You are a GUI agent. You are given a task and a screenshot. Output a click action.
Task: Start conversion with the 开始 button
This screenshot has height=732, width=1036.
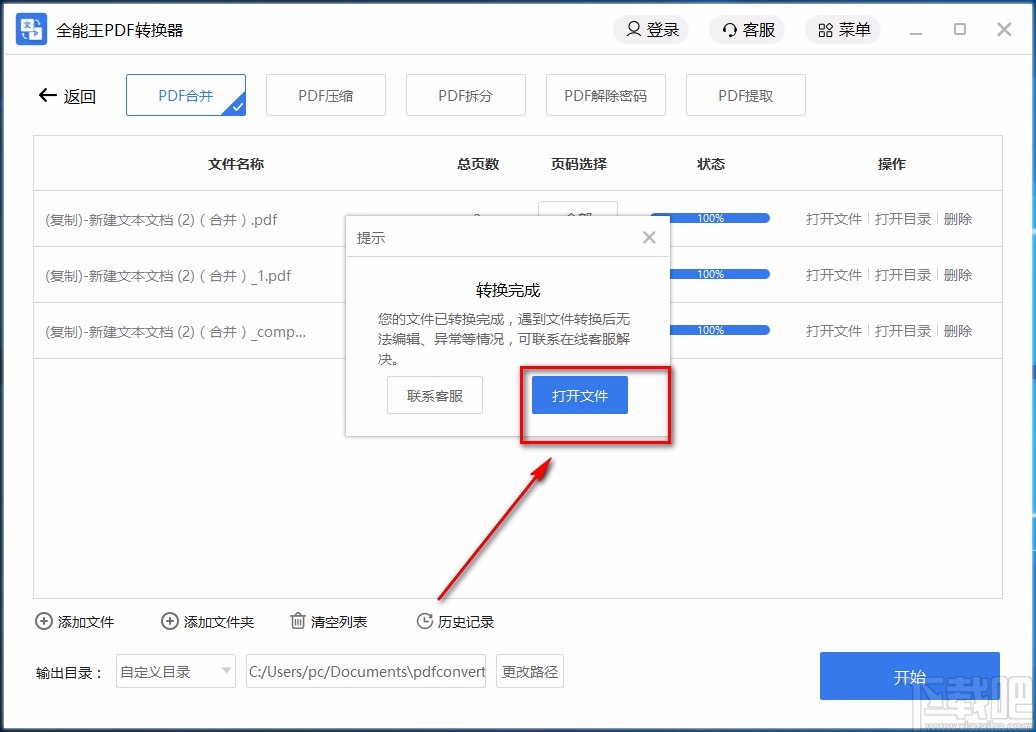pos(910,676)
